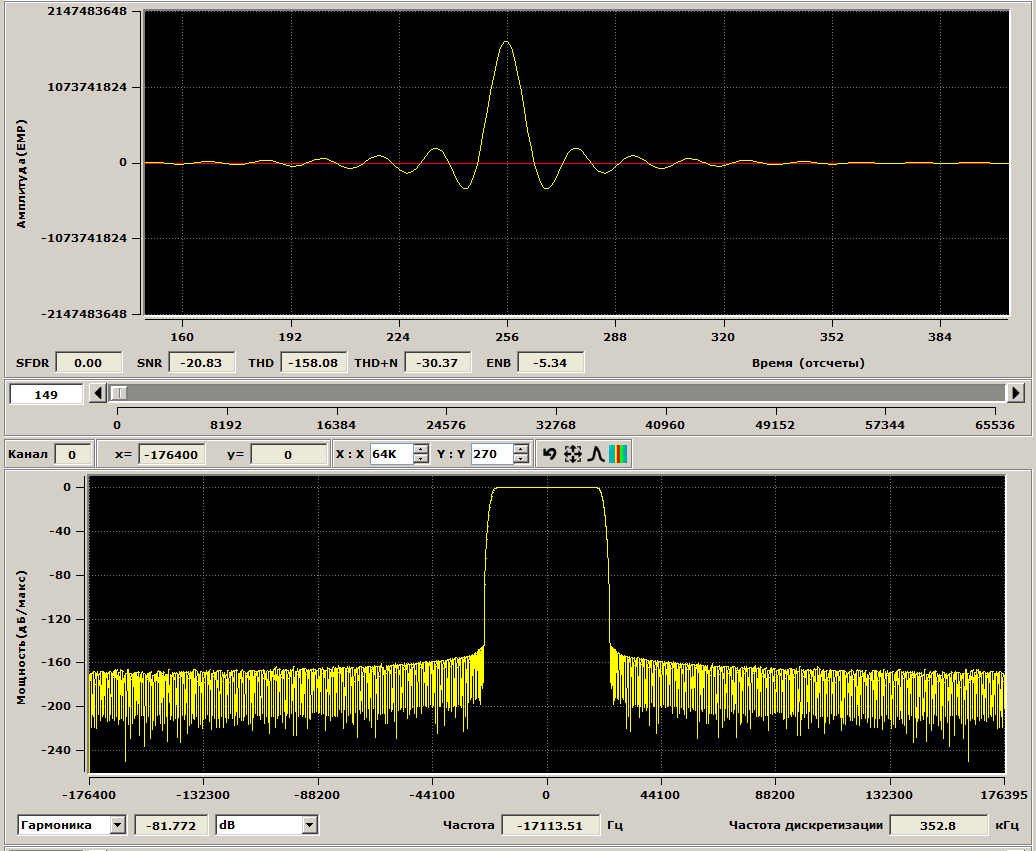Click the -176400 frequency axis label
This screenshot has width=1036, height=851.
pos(89,795)
